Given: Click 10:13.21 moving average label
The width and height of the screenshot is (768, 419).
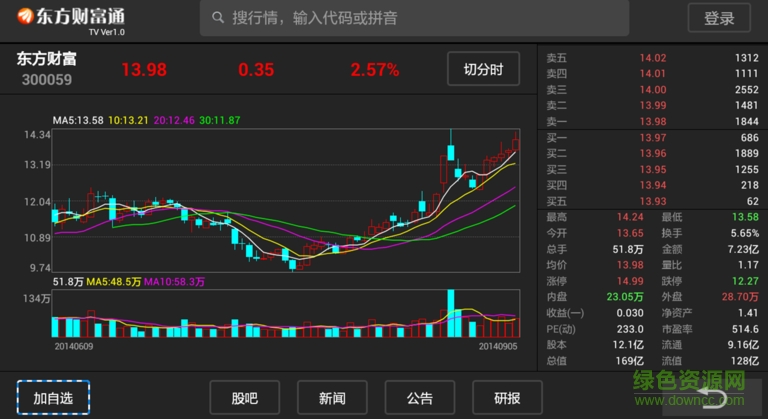Looking at the screenshot, I should (x=128, y=120).
